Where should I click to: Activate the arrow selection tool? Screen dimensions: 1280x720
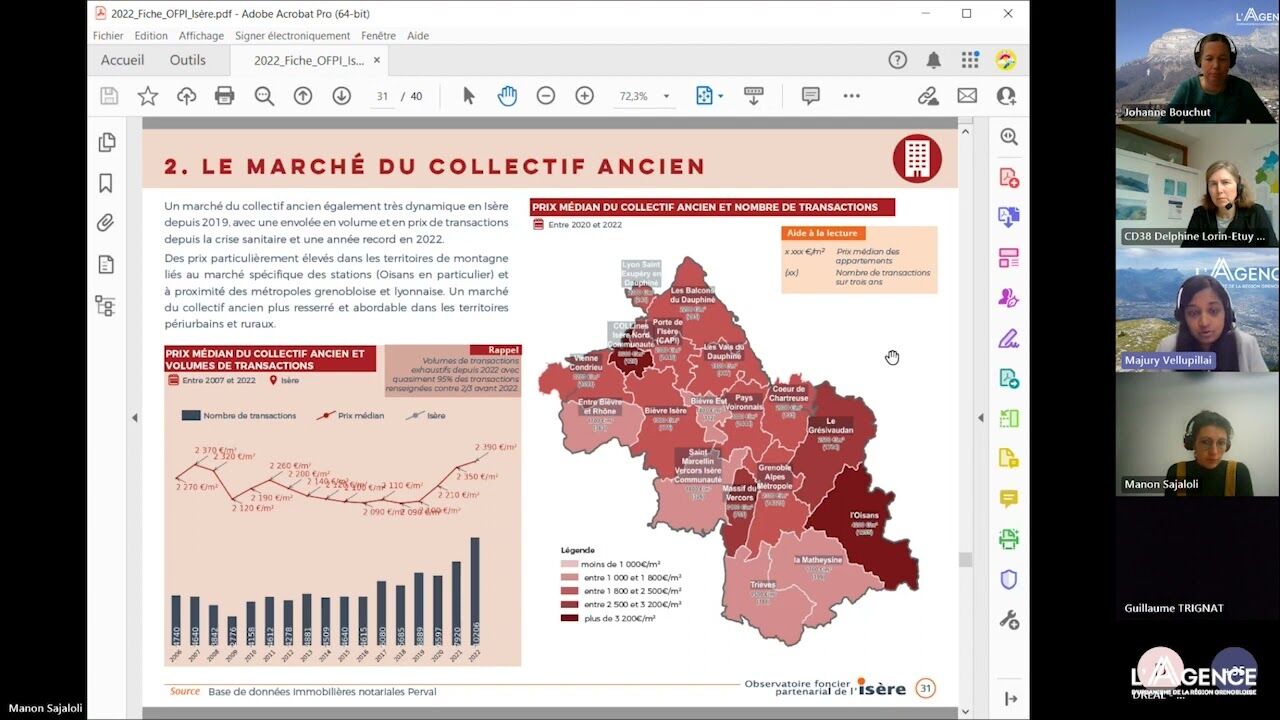[x=469, y=96]
